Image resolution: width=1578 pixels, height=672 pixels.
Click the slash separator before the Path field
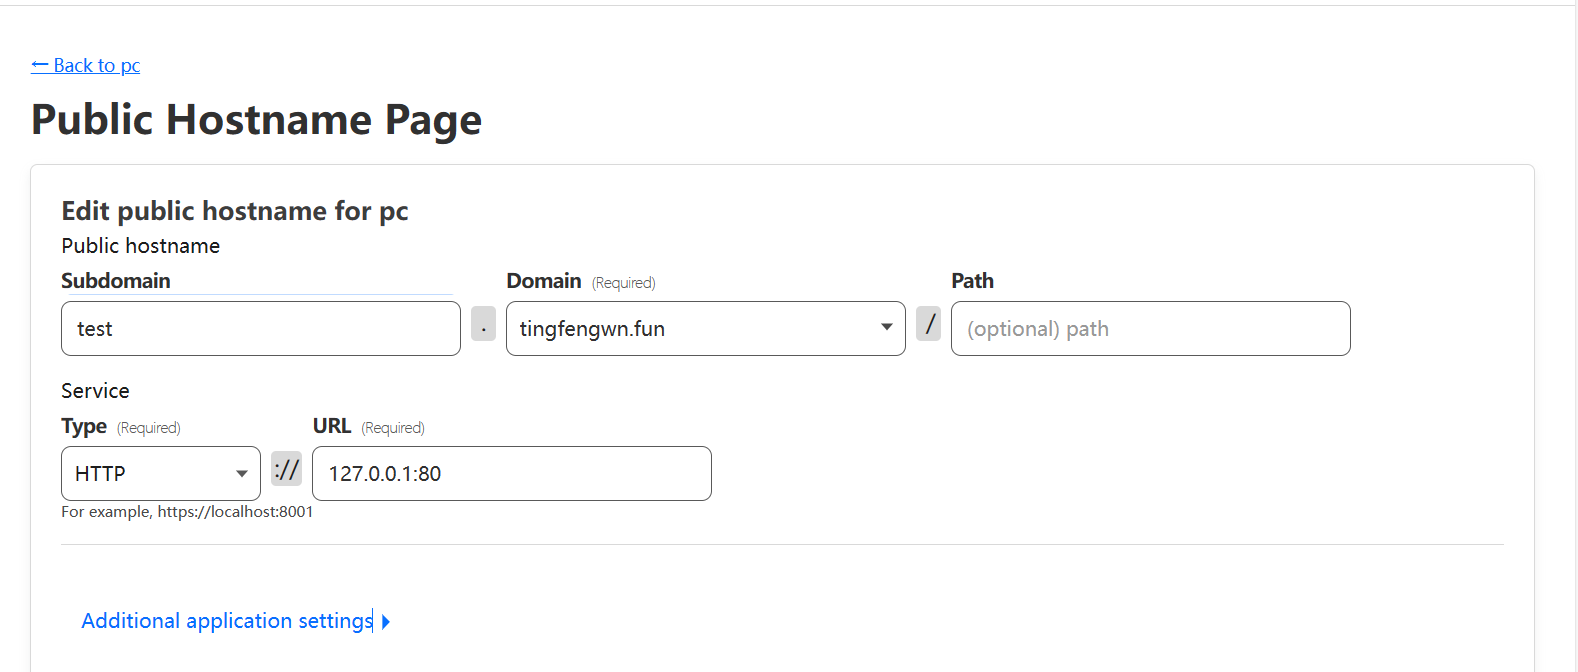click(928, 324)
